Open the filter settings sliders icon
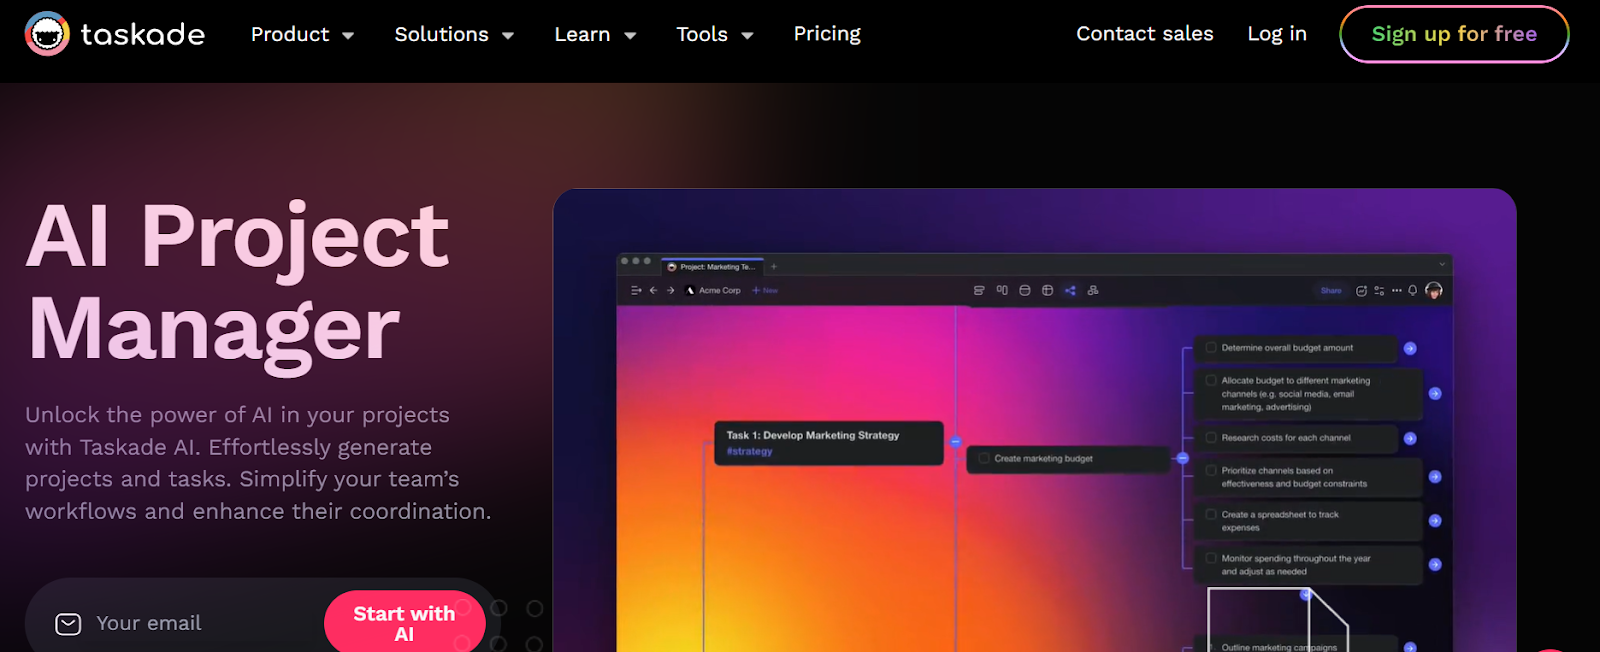The image size is (1600, 652). [x=1379, y=291]
